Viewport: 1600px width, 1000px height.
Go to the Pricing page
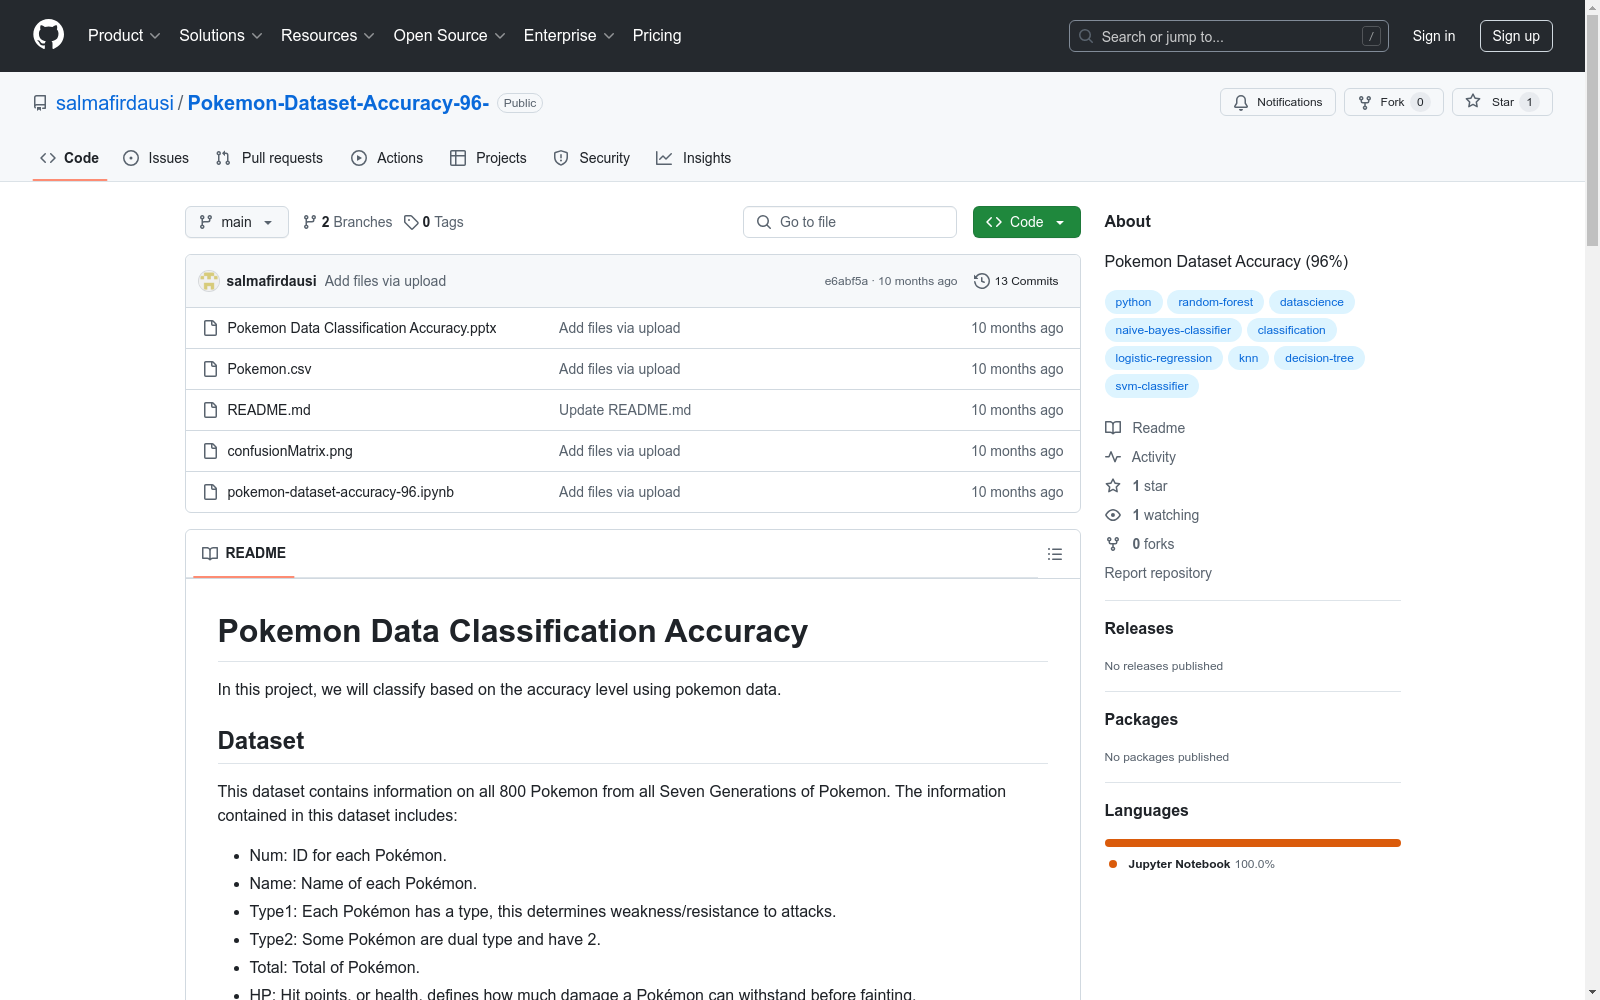click(x=657, y=36)
